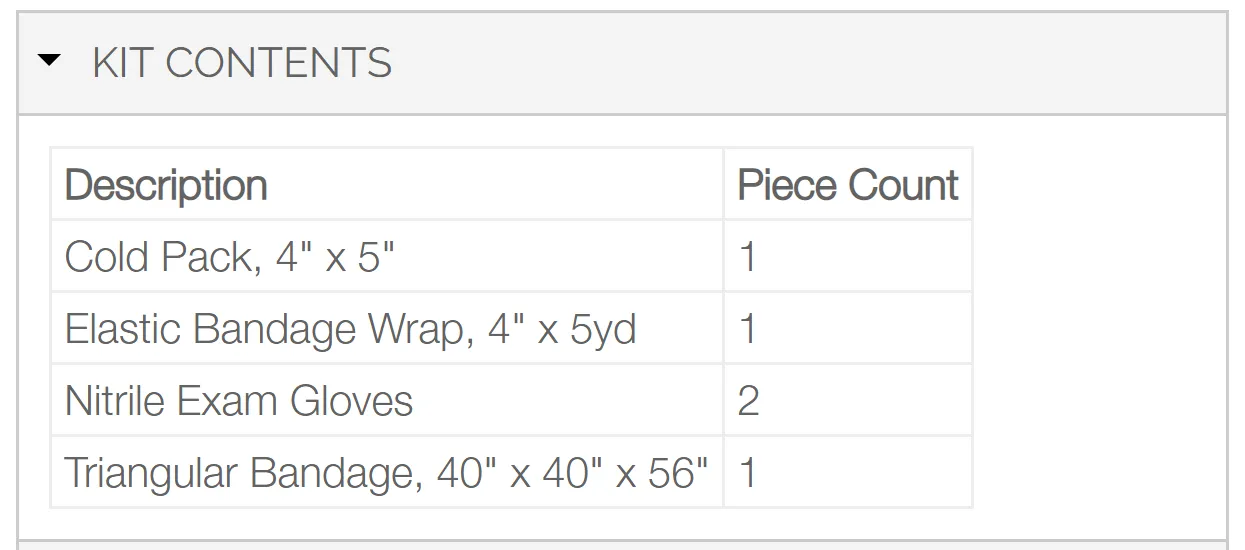Viewport: 1245px width, 550px height.
Task: Click piece count for Cold Pack
Action: coord(848,257)
